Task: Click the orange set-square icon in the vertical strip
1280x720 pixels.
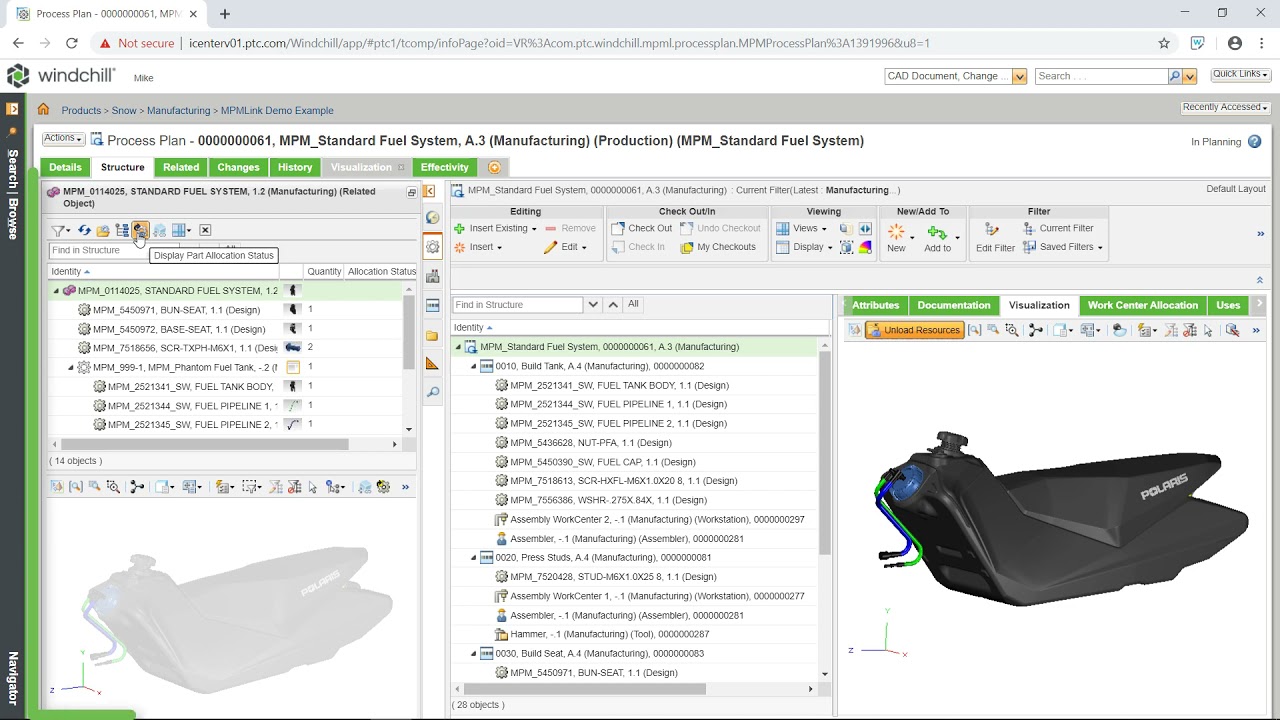Action: (432, 364)
